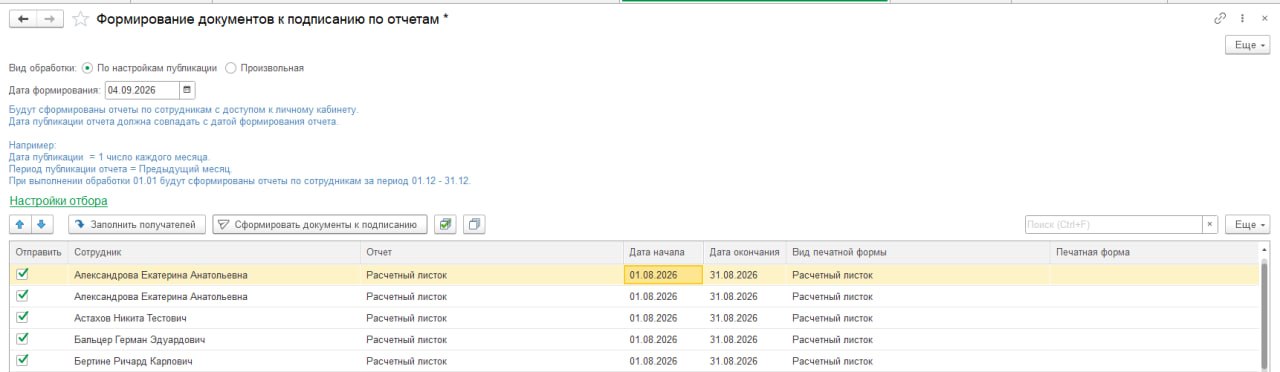Go forward with the right arrow button

pyautogui.click(x=50, y=19)
